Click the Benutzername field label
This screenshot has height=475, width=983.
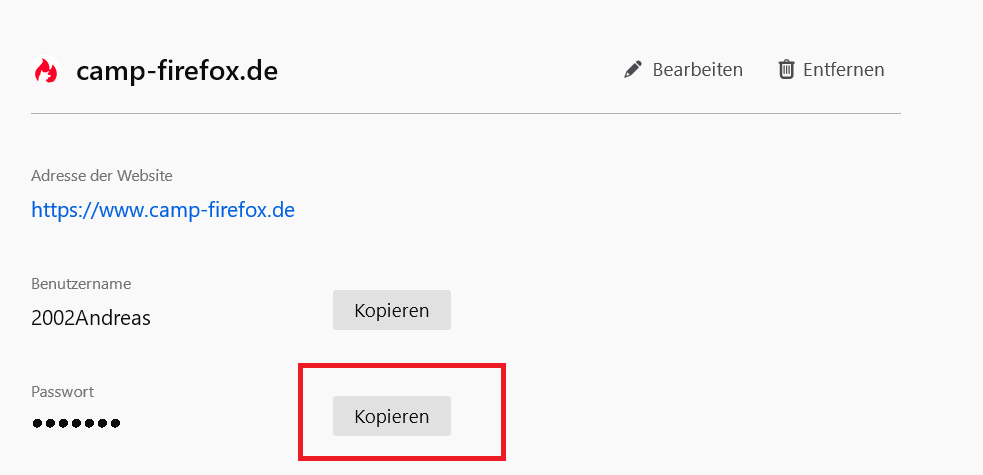click(81, 284)
